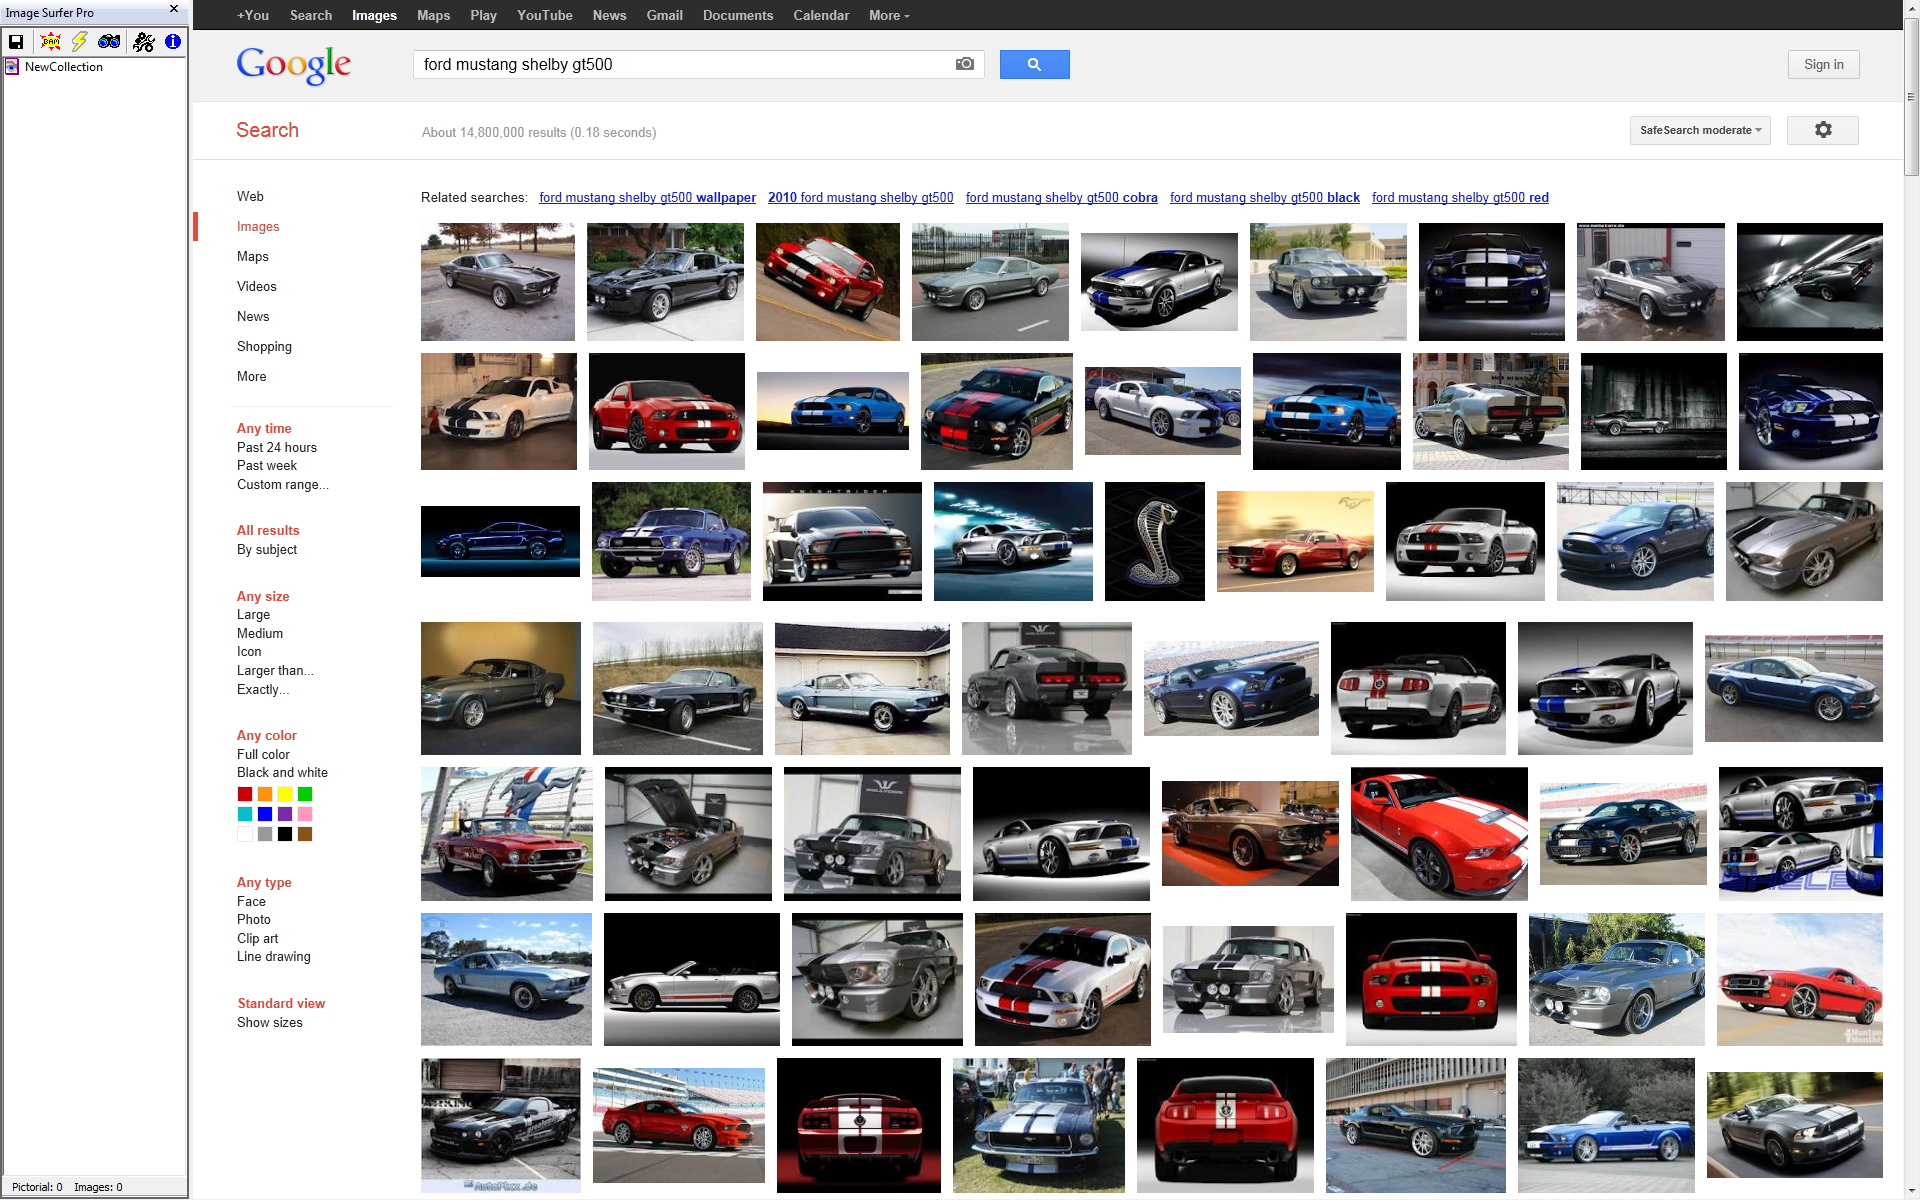Open related search gt500 wallpaper
Image resolution: width=1920 pixels, height=1200 pixels.
(x=647, y=197)
